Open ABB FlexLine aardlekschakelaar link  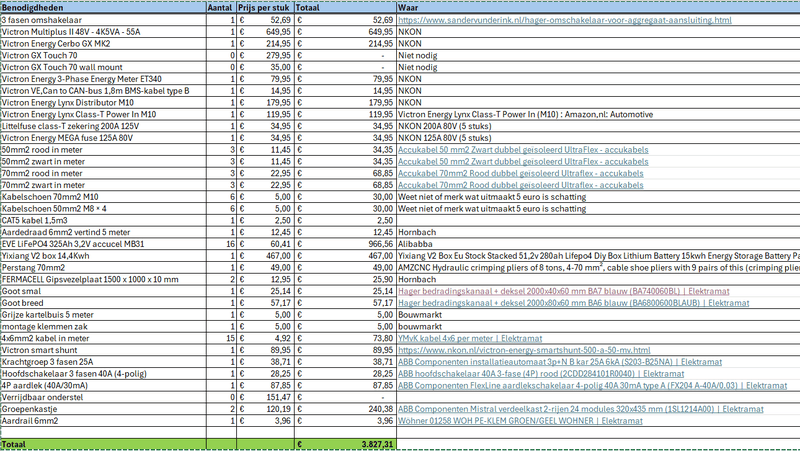click(x=592, y=385)
